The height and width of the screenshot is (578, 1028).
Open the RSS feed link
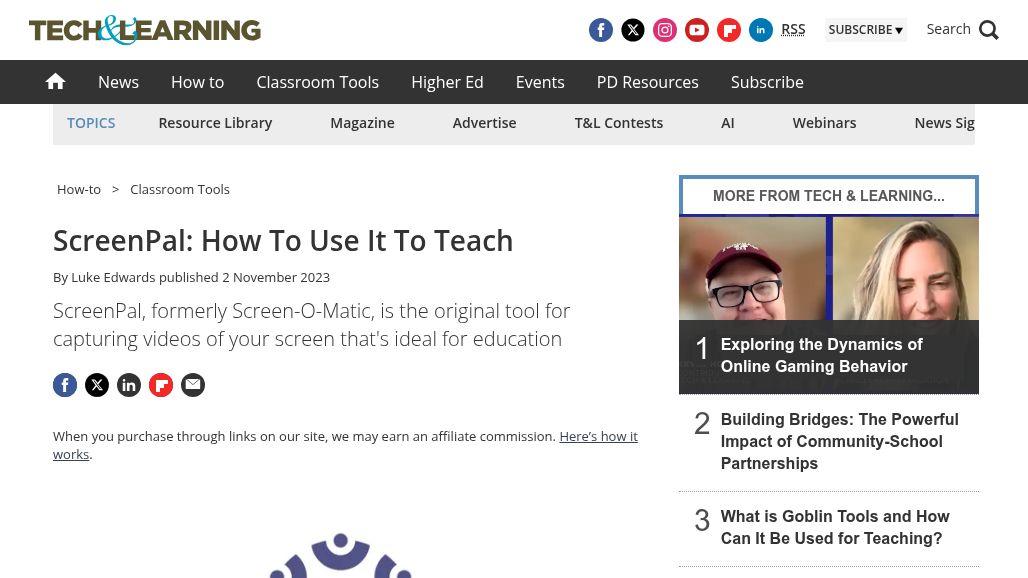click(x=793, y=29)
